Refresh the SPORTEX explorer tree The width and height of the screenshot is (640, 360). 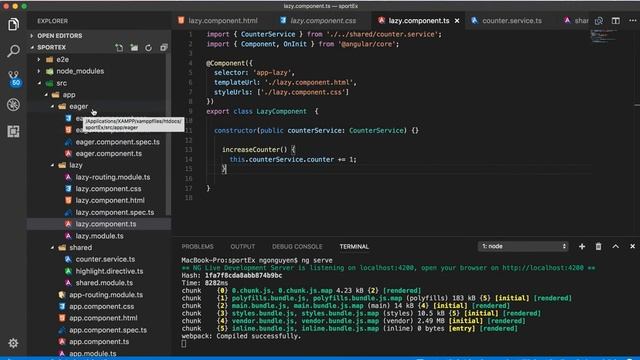[x=149, y=48]
